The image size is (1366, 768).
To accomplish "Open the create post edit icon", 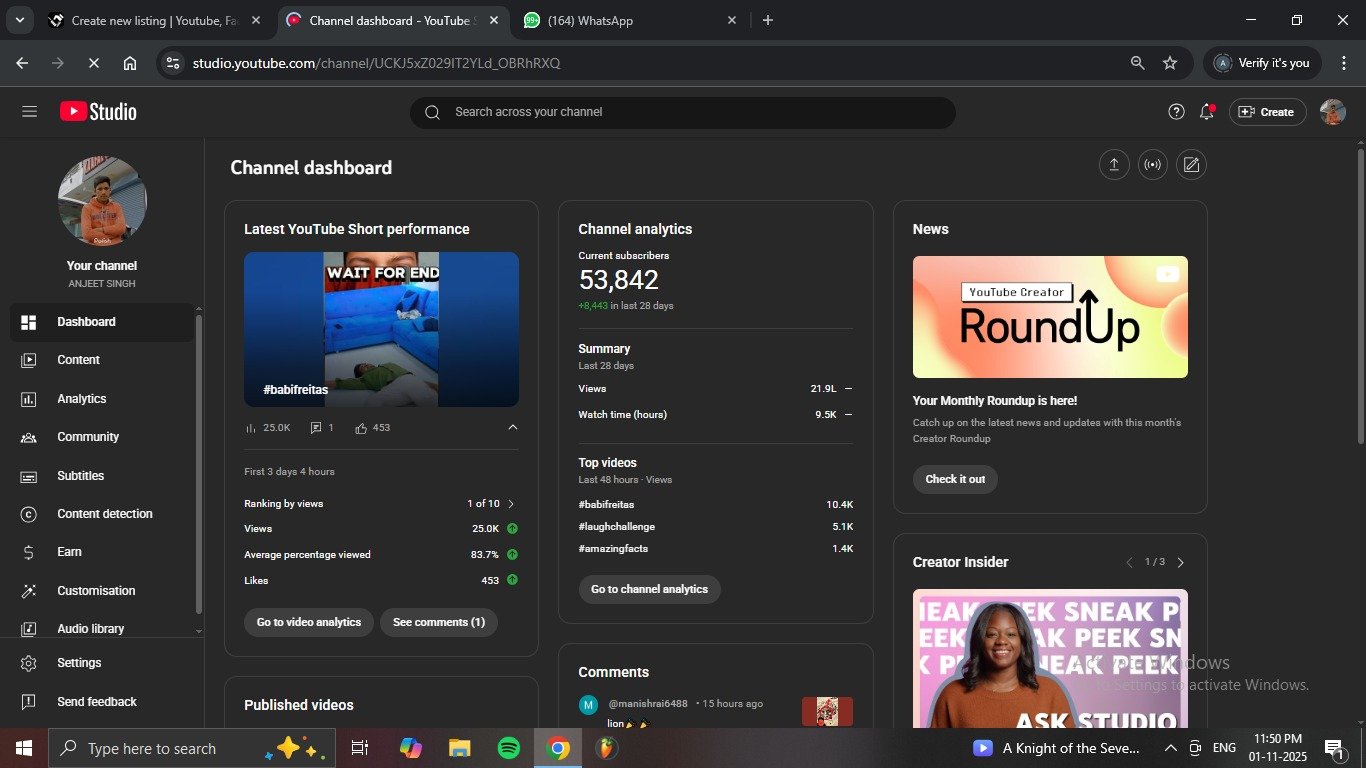I will click(x=1191, y=165).
